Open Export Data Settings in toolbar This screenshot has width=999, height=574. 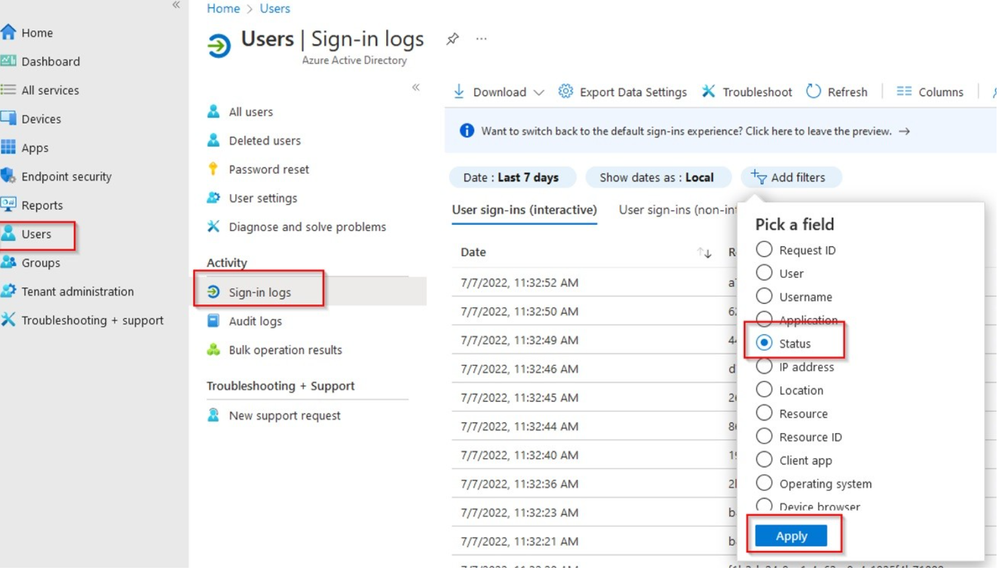(x=622, y=92)
